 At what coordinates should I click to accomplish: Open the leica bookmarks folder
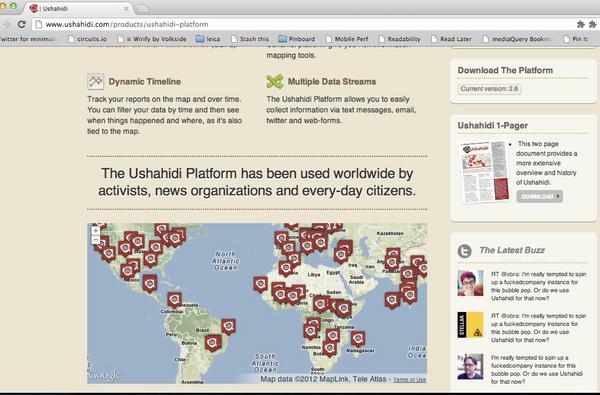(208, 39)
